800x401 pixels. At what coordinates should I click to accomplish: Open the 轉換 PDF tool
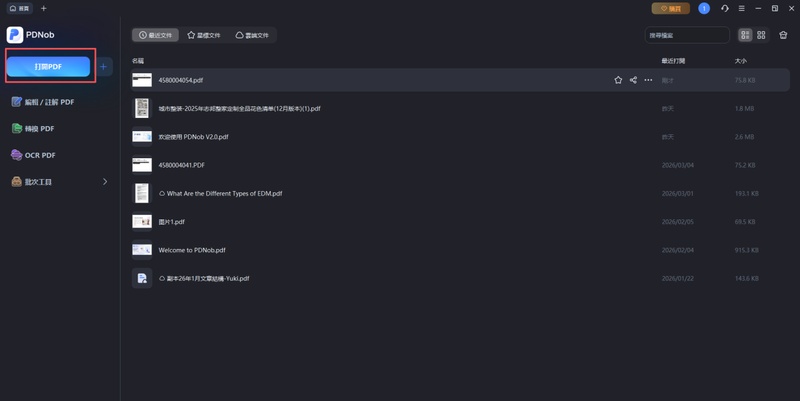(x=40, y=129)
